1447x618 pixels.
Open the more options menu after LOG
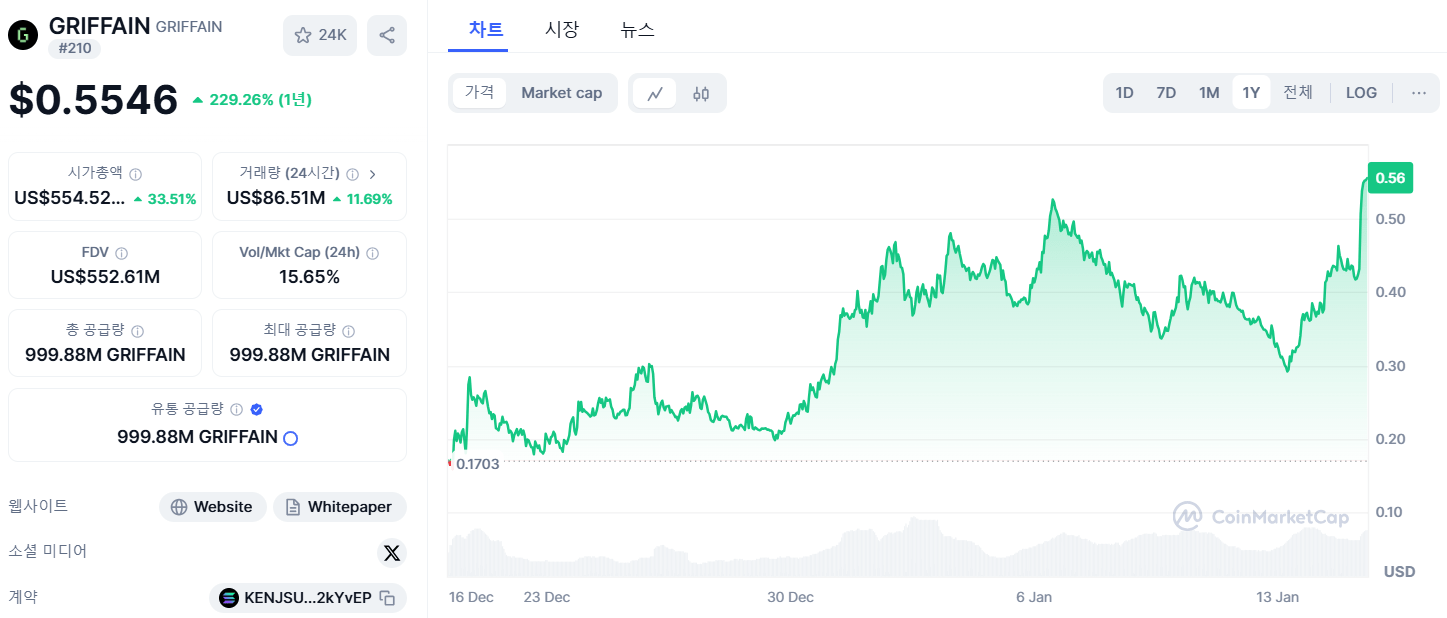click(x=1418, y=92)
